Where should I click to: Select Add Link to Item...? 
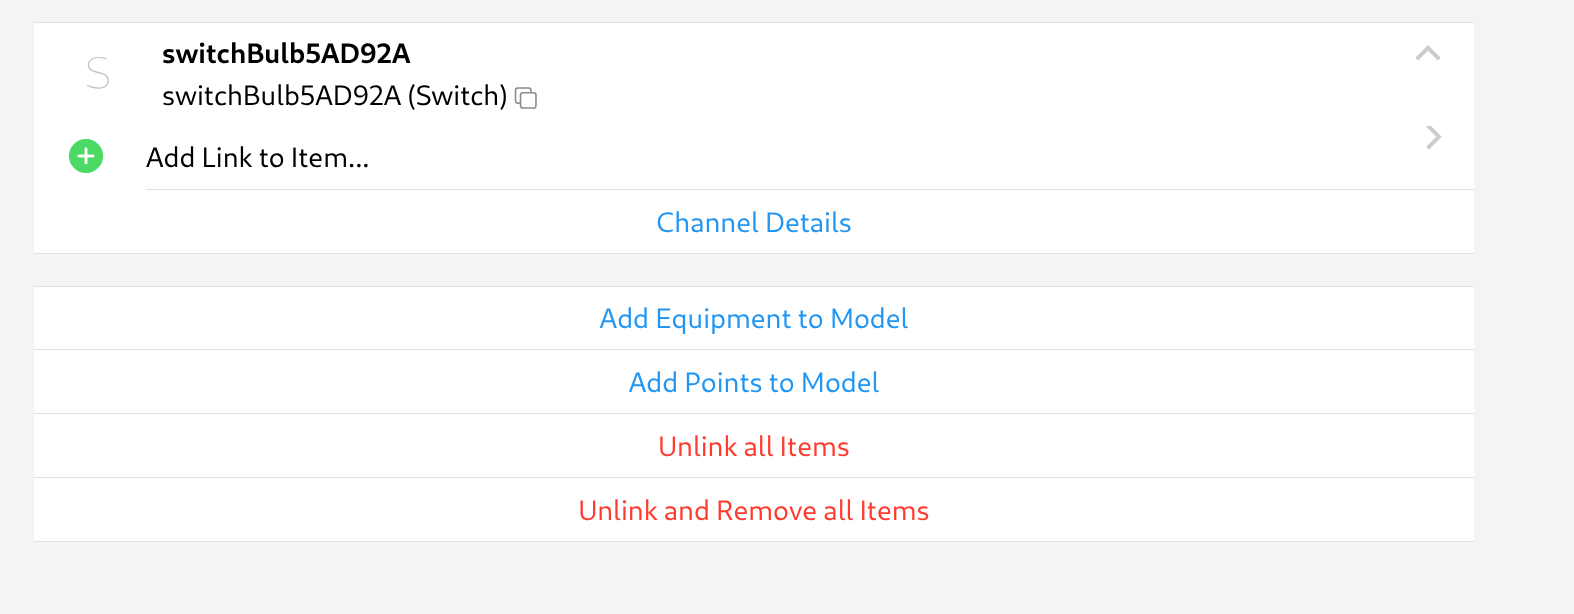pos(258,158)
